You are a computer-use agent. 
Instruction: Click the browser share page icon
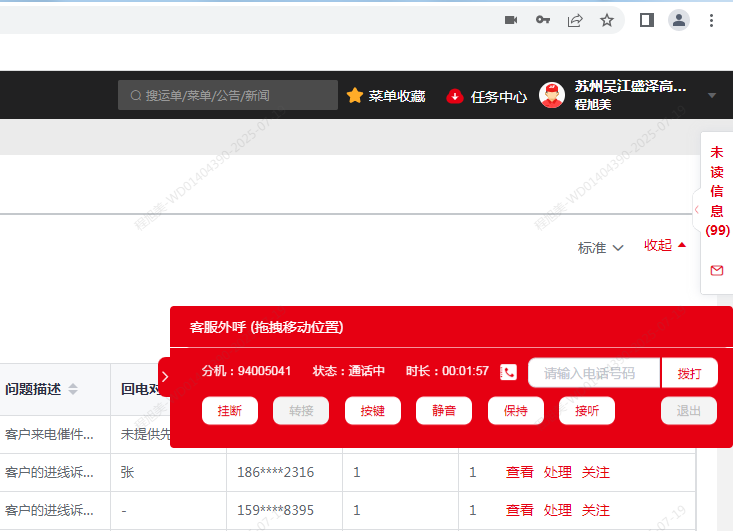pos(575,20)
